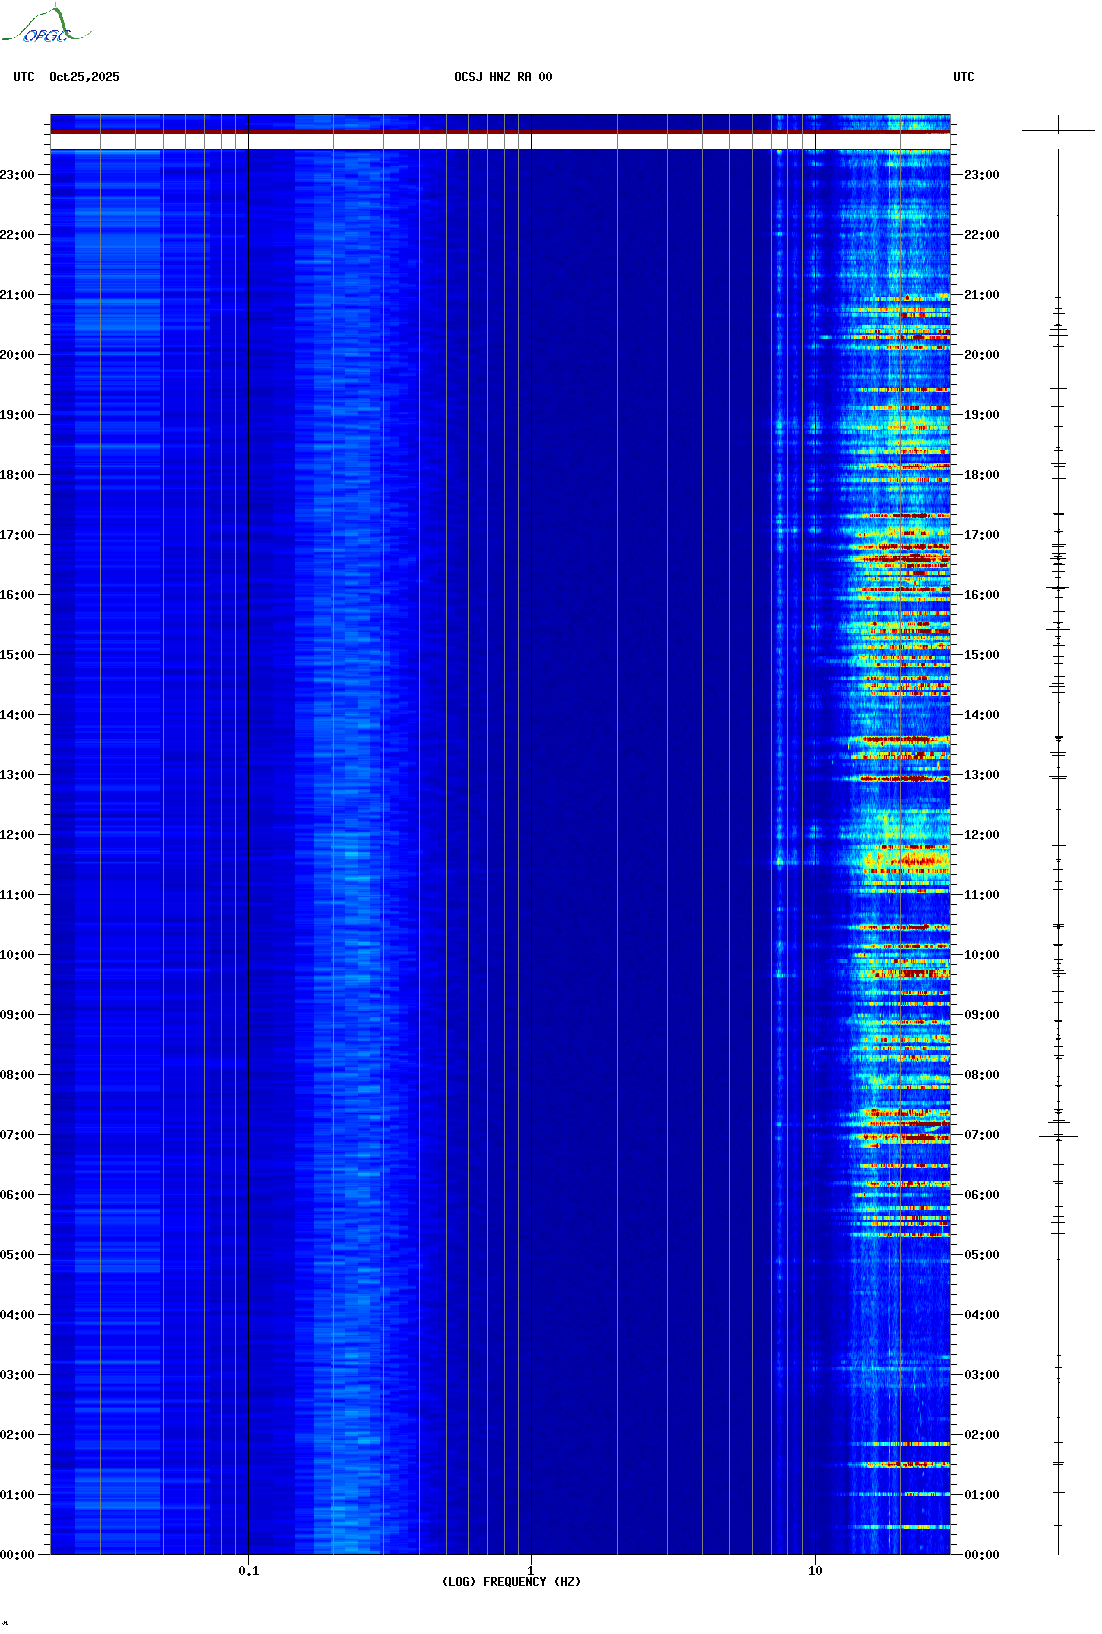Screen dimensions: 1102x1634
Task: Click the (LOG) FREQUENCY (HZ) axis title
Action: coord(511,1581)
